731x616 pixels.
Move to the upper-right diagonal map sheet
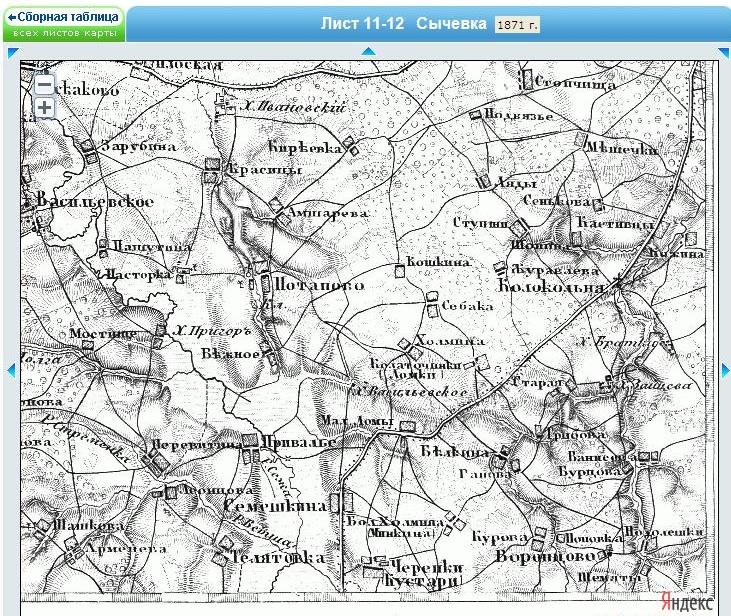pyautogui.click(x=723, y=53)
